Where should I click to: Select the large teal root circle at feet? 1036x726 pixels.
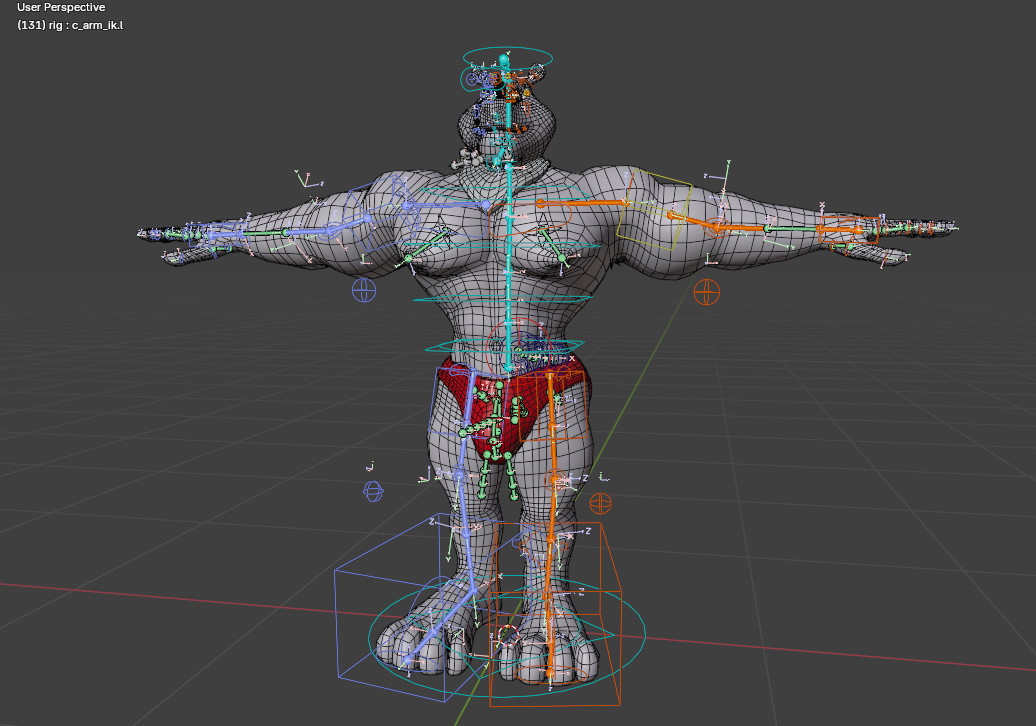pos(507,637)
